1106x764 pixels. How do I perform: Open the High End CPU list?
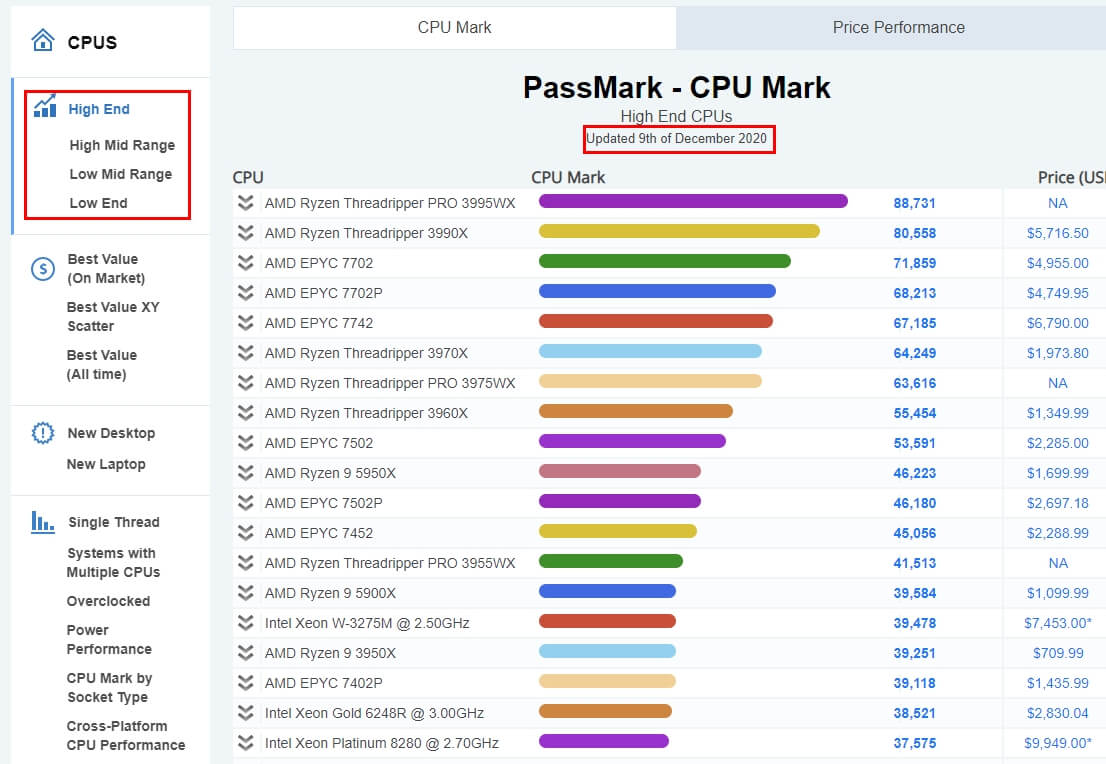[99, 109]
